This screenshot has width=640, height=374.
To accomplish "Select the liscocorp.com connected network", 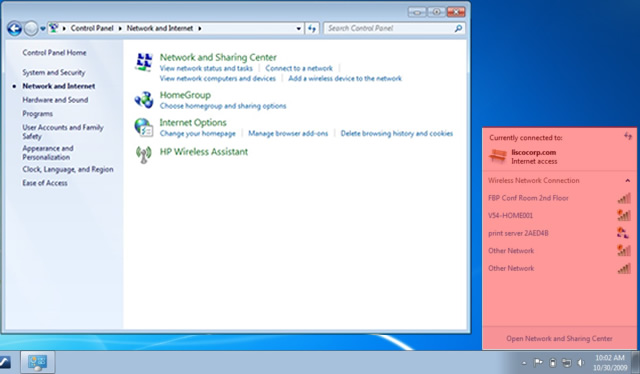I will pyautogui.click(x=559, y=156).
